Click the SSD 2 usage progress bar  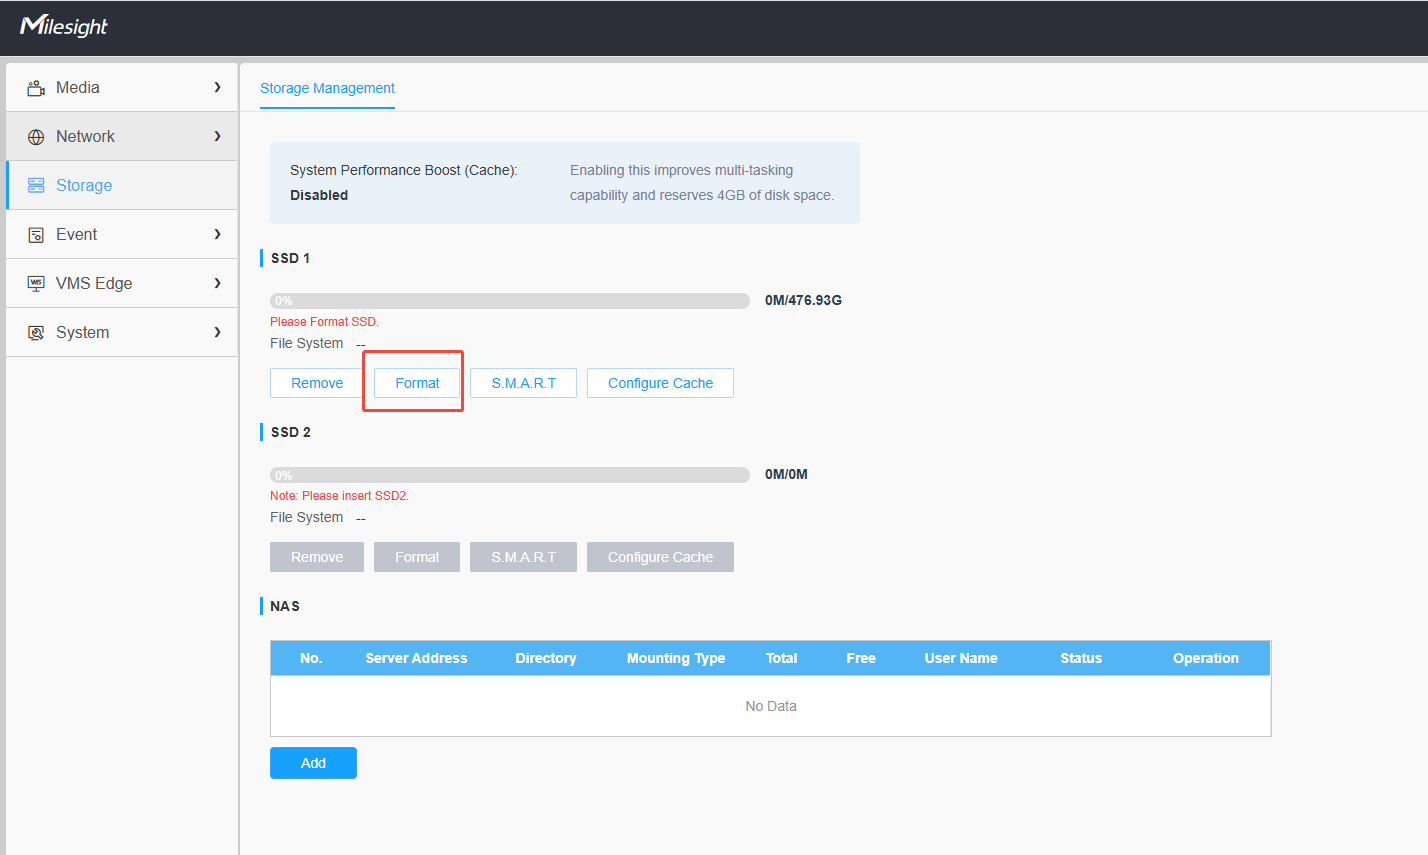tap(510, 475)
